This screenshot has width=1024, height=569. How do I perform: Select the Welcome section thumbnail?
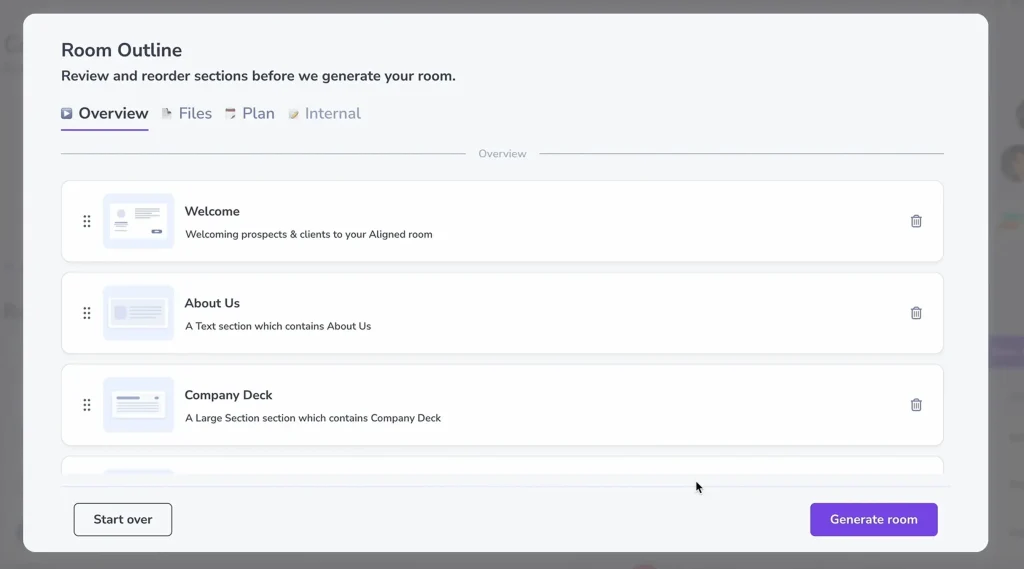click(138, 221)
